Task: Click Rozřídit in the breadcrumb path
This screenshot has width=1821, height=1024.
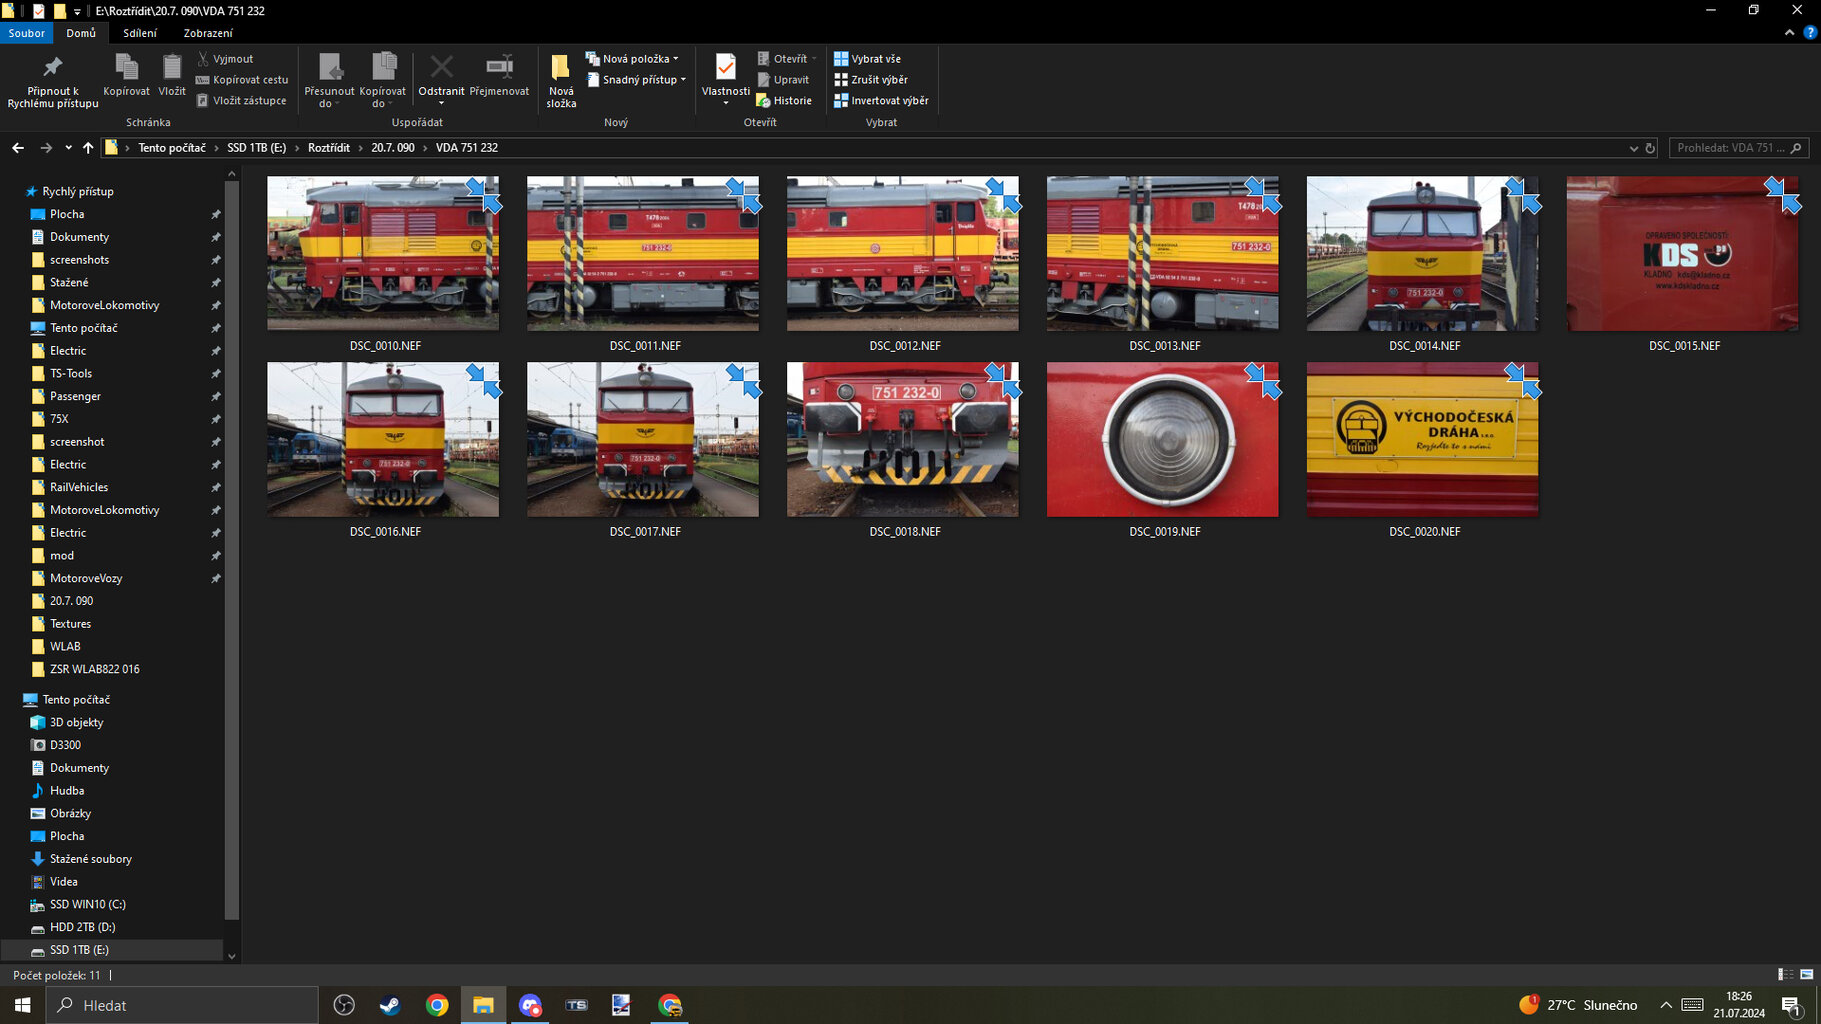Action: point(328,148)
